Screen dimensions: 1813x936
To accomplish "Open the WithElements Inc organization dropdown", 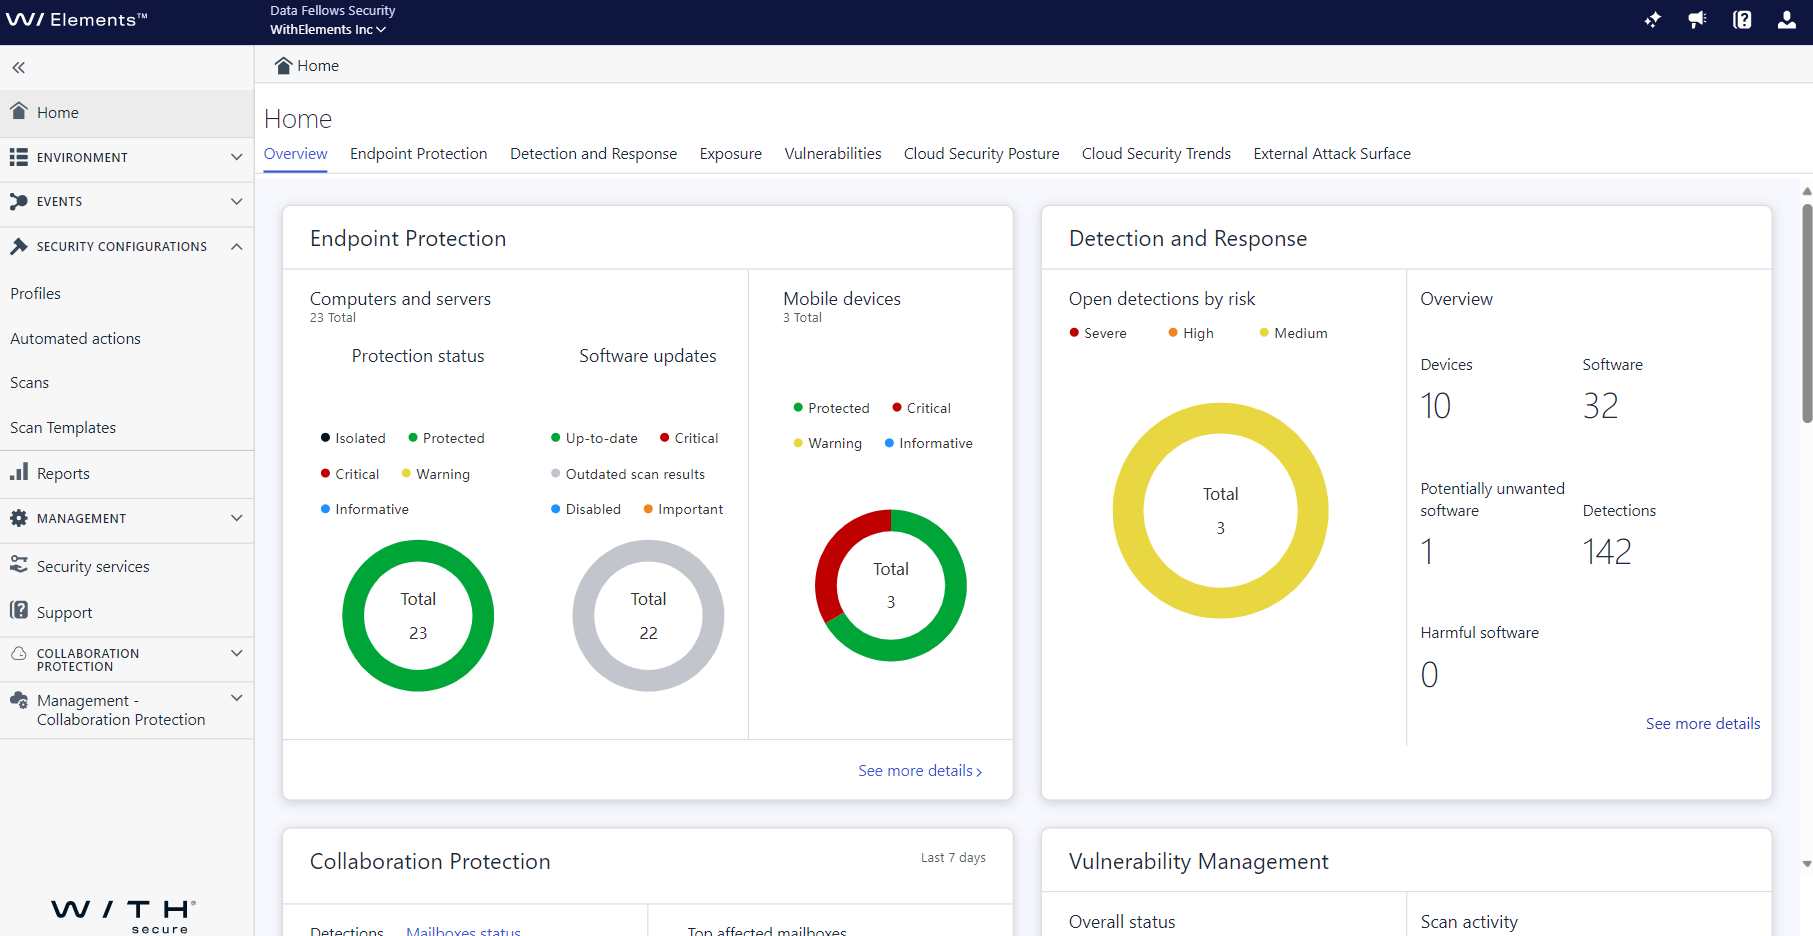I will click(x=328, y=30).
